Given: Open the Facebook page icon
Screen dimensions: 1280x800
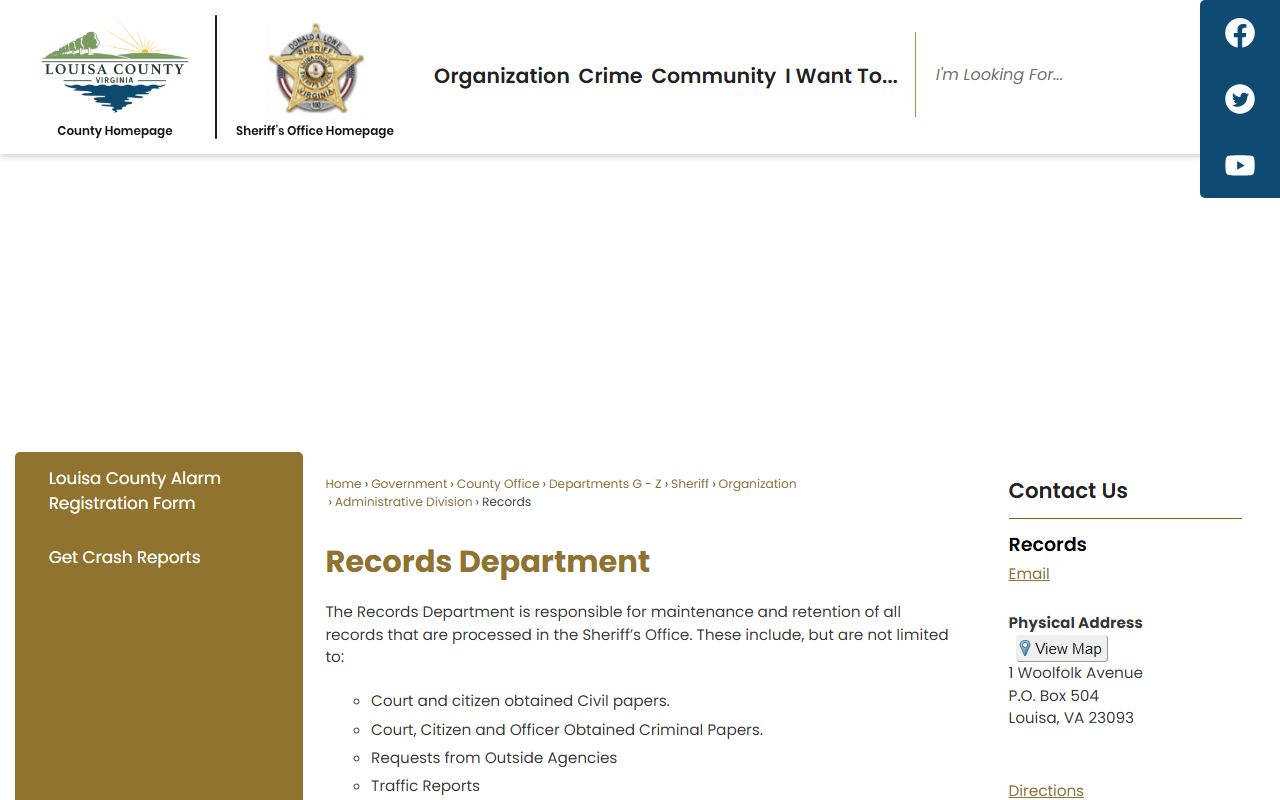Looking at the screenshot, I should click(1240, 33).
